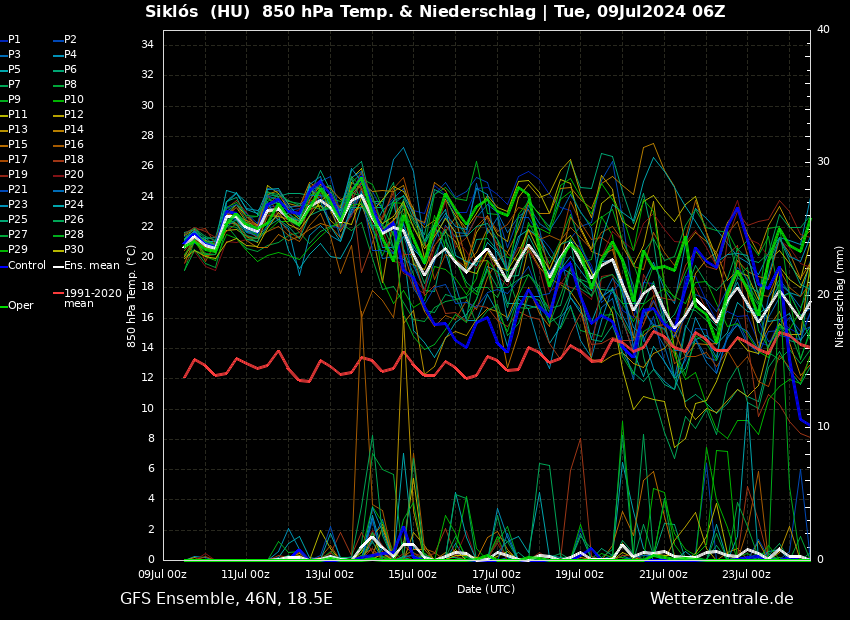
Task: Click the GFS Ensemble, 46N, 18.5E caption
Action: coord(226,599)
